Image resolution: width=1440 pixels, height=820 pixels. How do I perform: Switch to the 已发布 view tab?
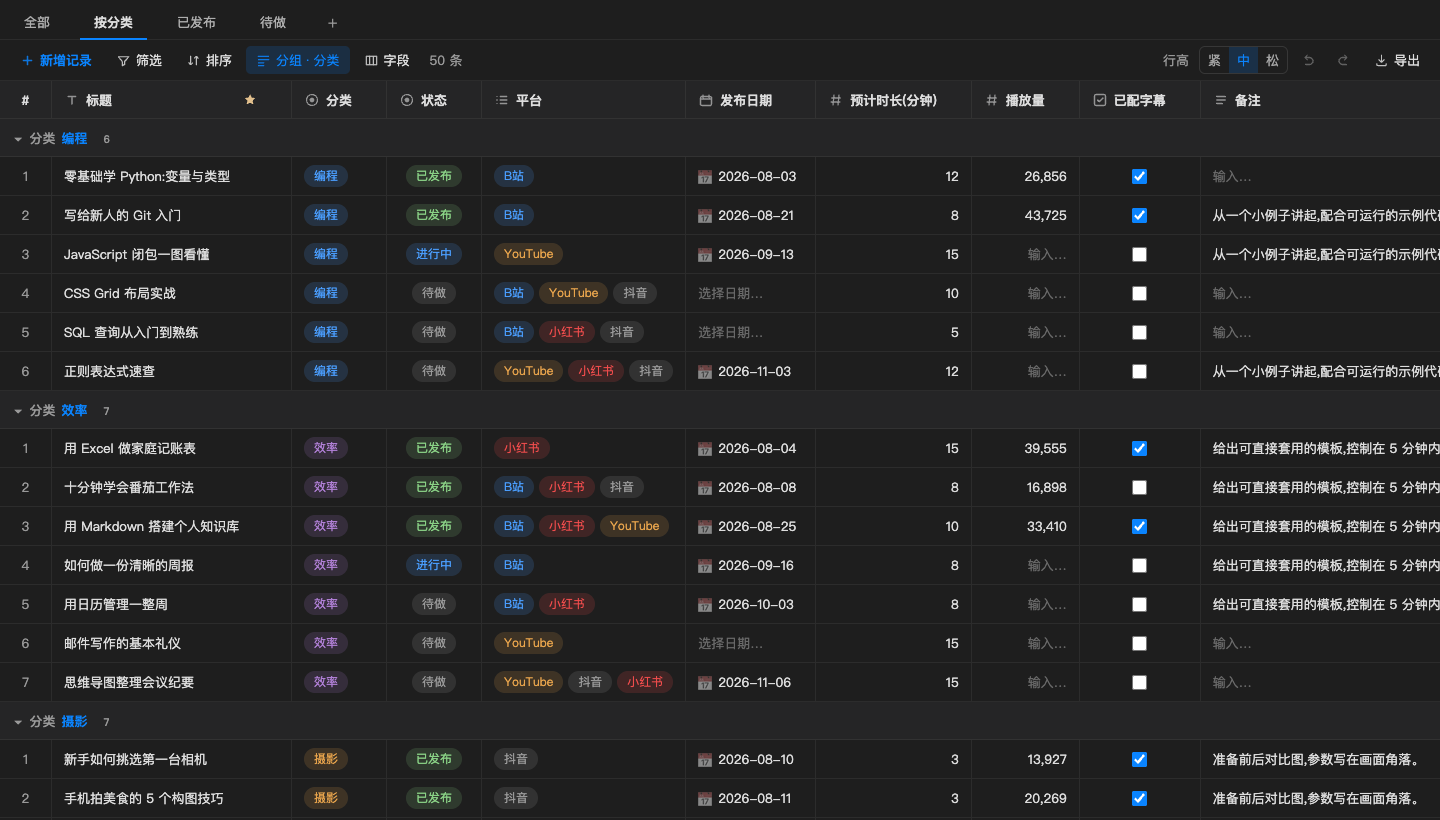pyautogui.click(x=196, y=22)
